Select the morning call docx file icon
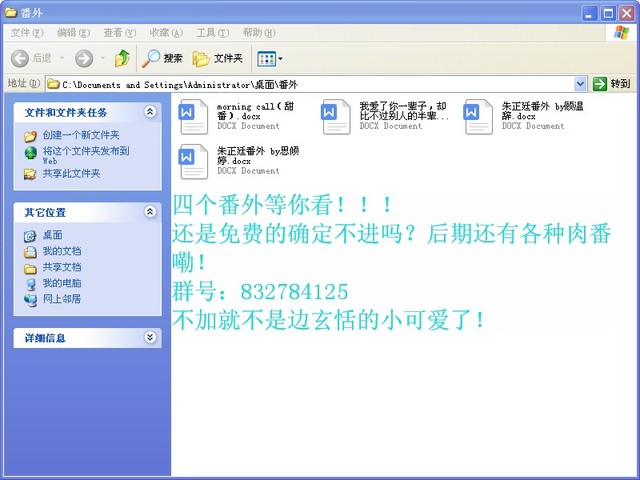 point(193,117)
